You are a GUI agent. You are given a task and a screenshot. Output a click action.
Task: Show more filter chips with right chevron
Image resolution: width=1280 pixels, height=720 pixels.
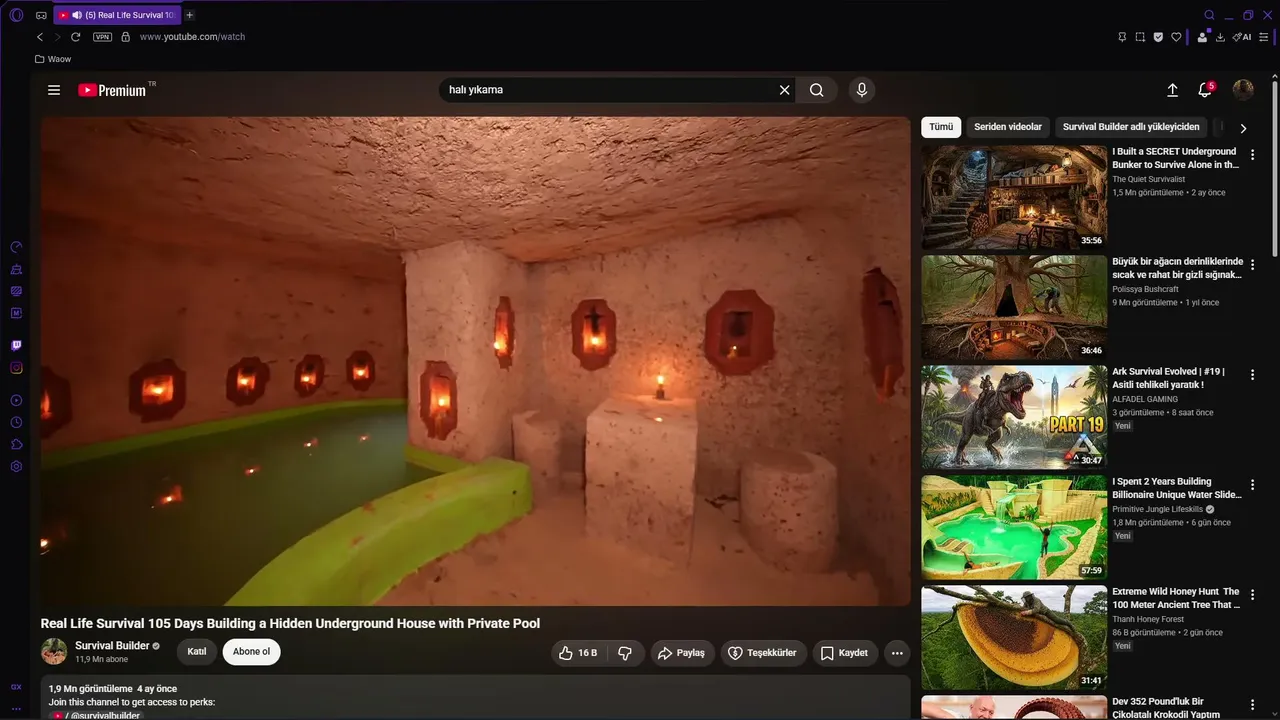(x=1243, y=128)
